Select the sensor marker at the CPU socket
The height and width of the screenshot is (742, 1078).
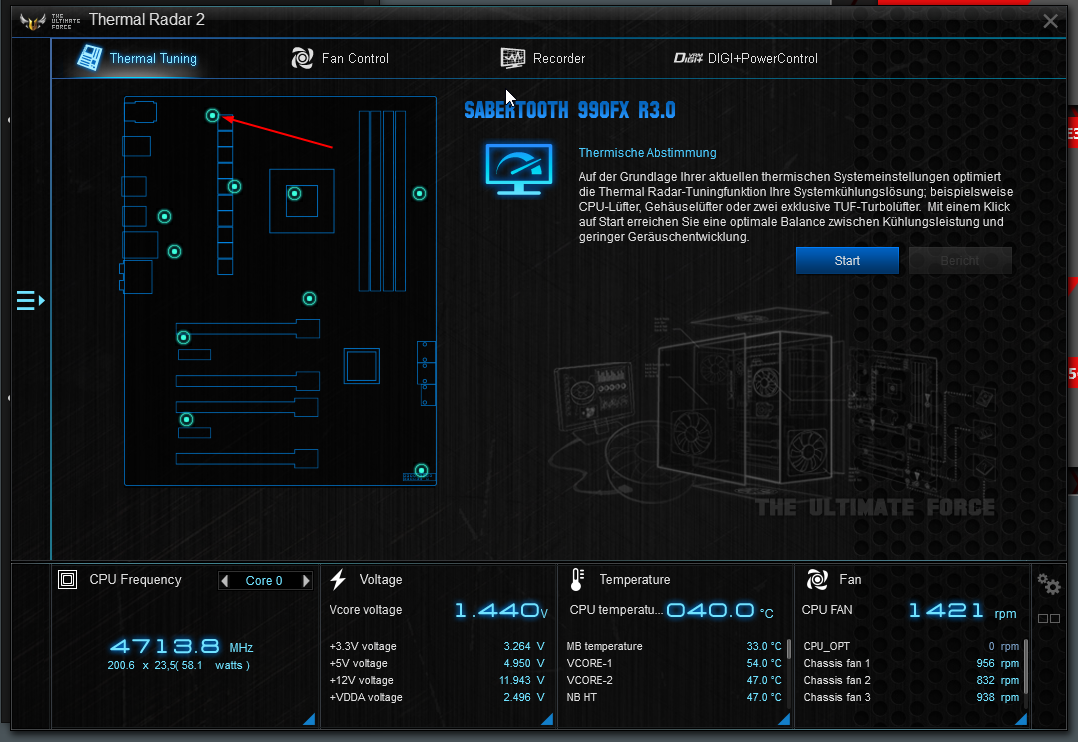[x=294, y=194]
